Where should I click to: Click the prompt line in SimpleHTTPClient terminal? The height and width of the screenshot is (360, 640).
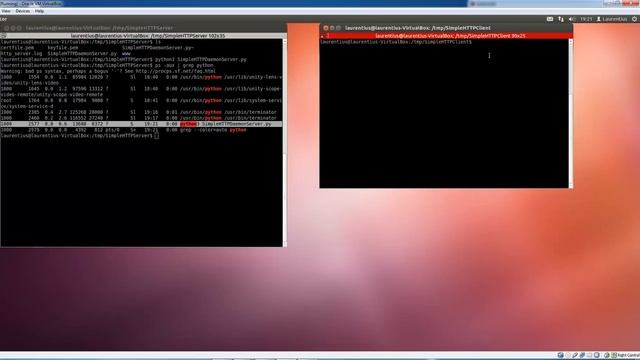pyautogui.click(x=396, y=42)
